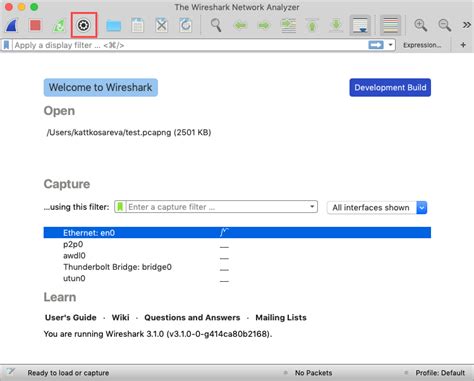The image size is (474, 381).
Task: Open capture options gear icon
Action: tap(83, 25)
